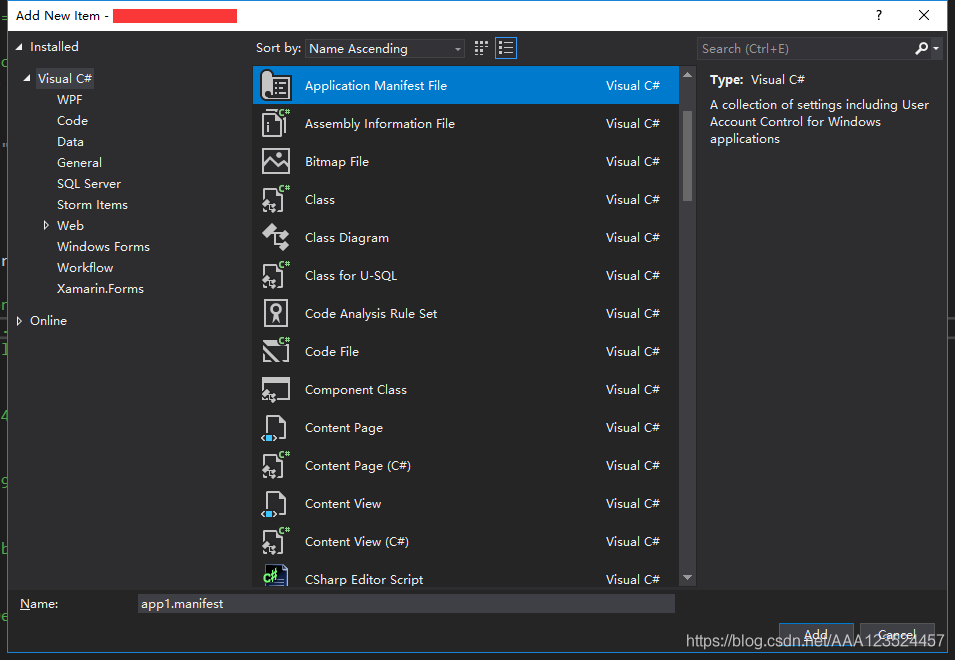955x660 pixels.
Task: Click the Content Page icon
Action: click(274, 427)
